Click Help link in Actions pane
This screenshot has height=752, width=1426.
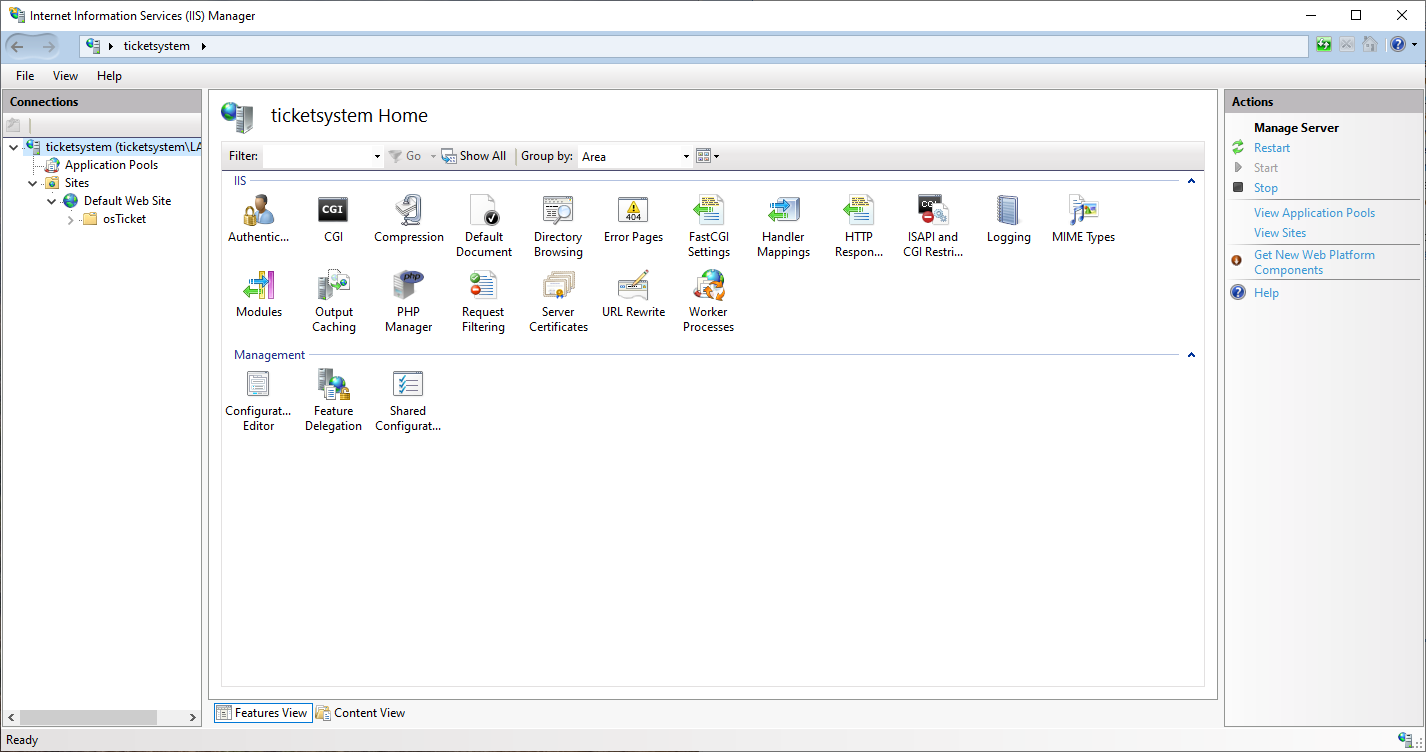pyautogui.click(x=1266, y=293)
